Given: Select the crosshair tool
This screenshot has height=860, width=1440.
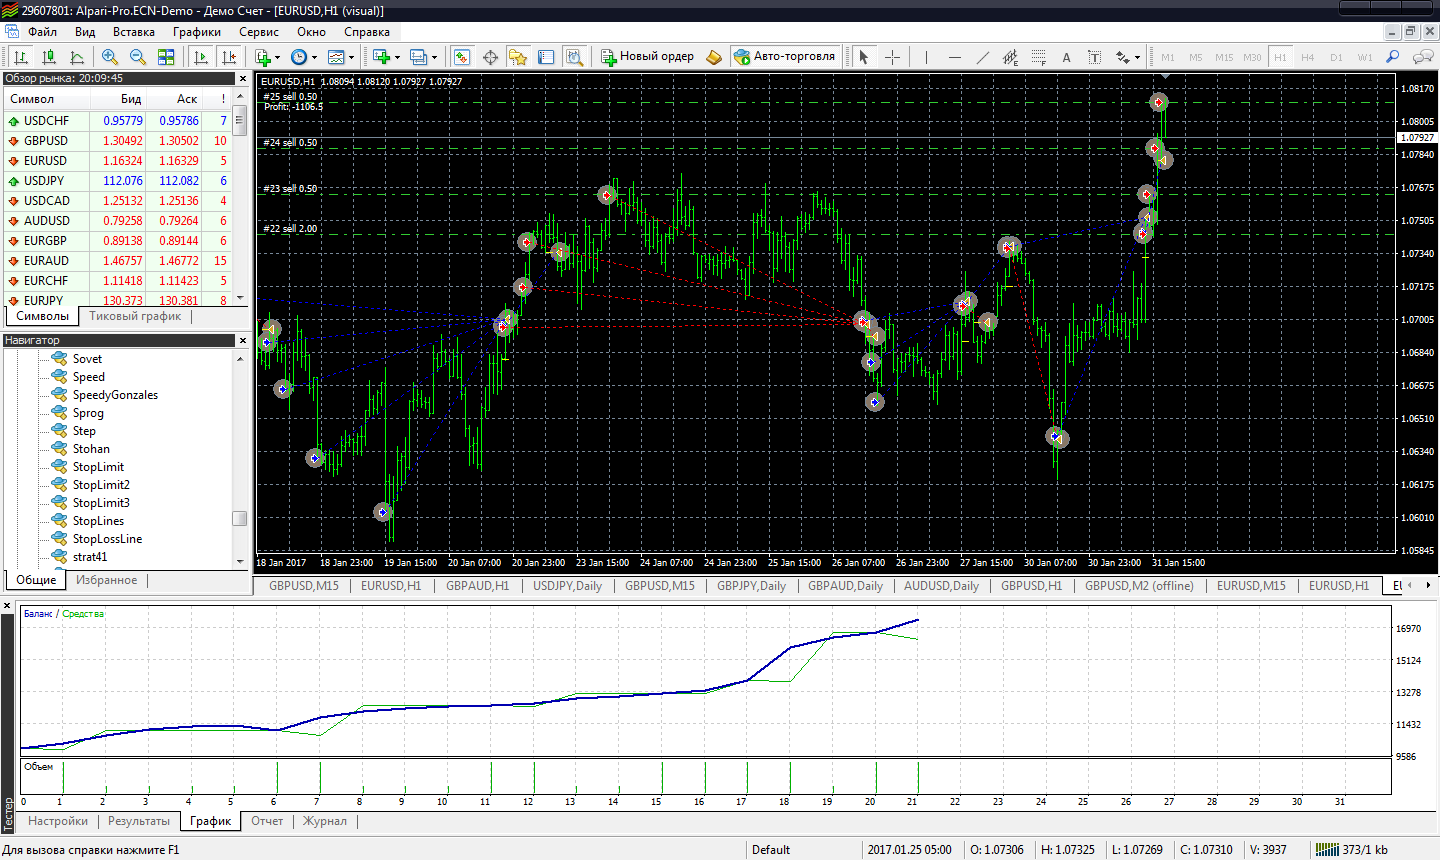Looking at the screenshot, I should click(x=892, y=57).
